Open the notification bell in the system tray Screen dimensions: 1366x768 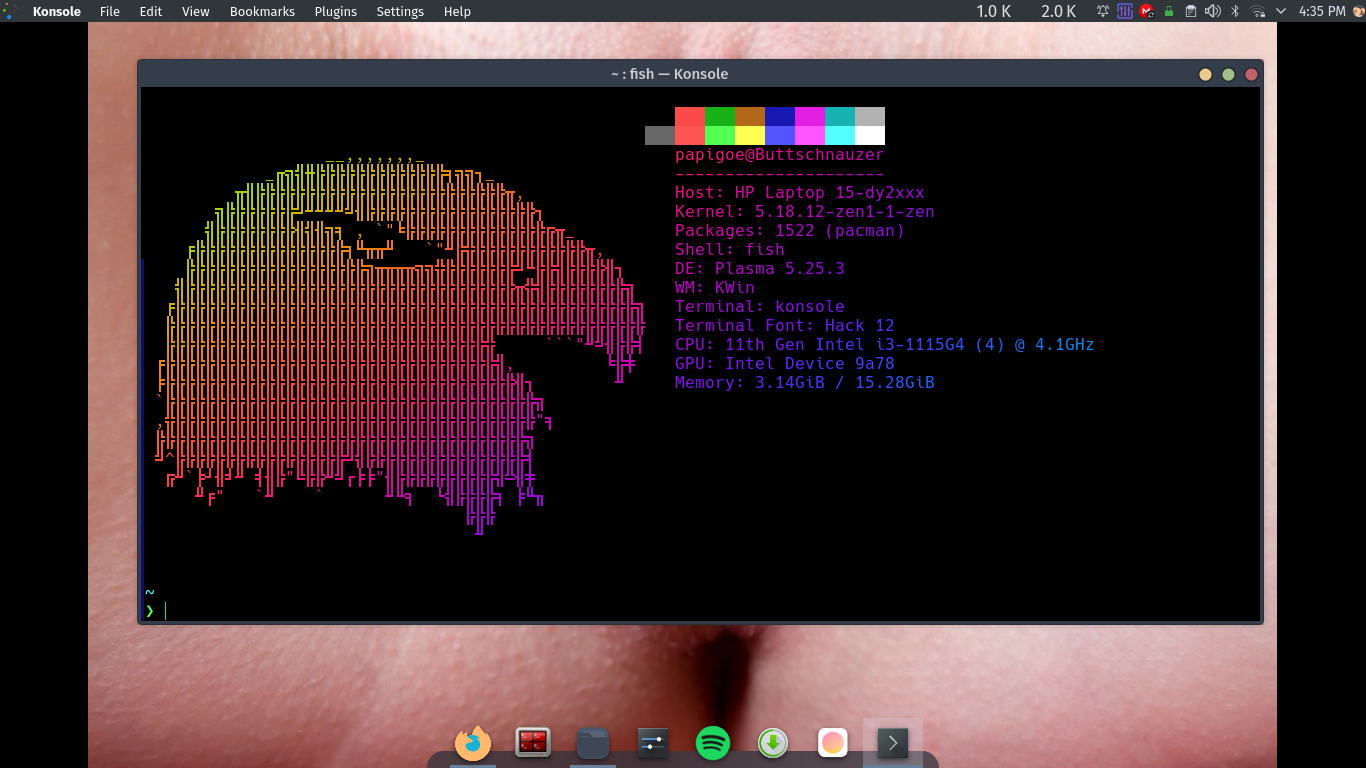point(1103,11)
